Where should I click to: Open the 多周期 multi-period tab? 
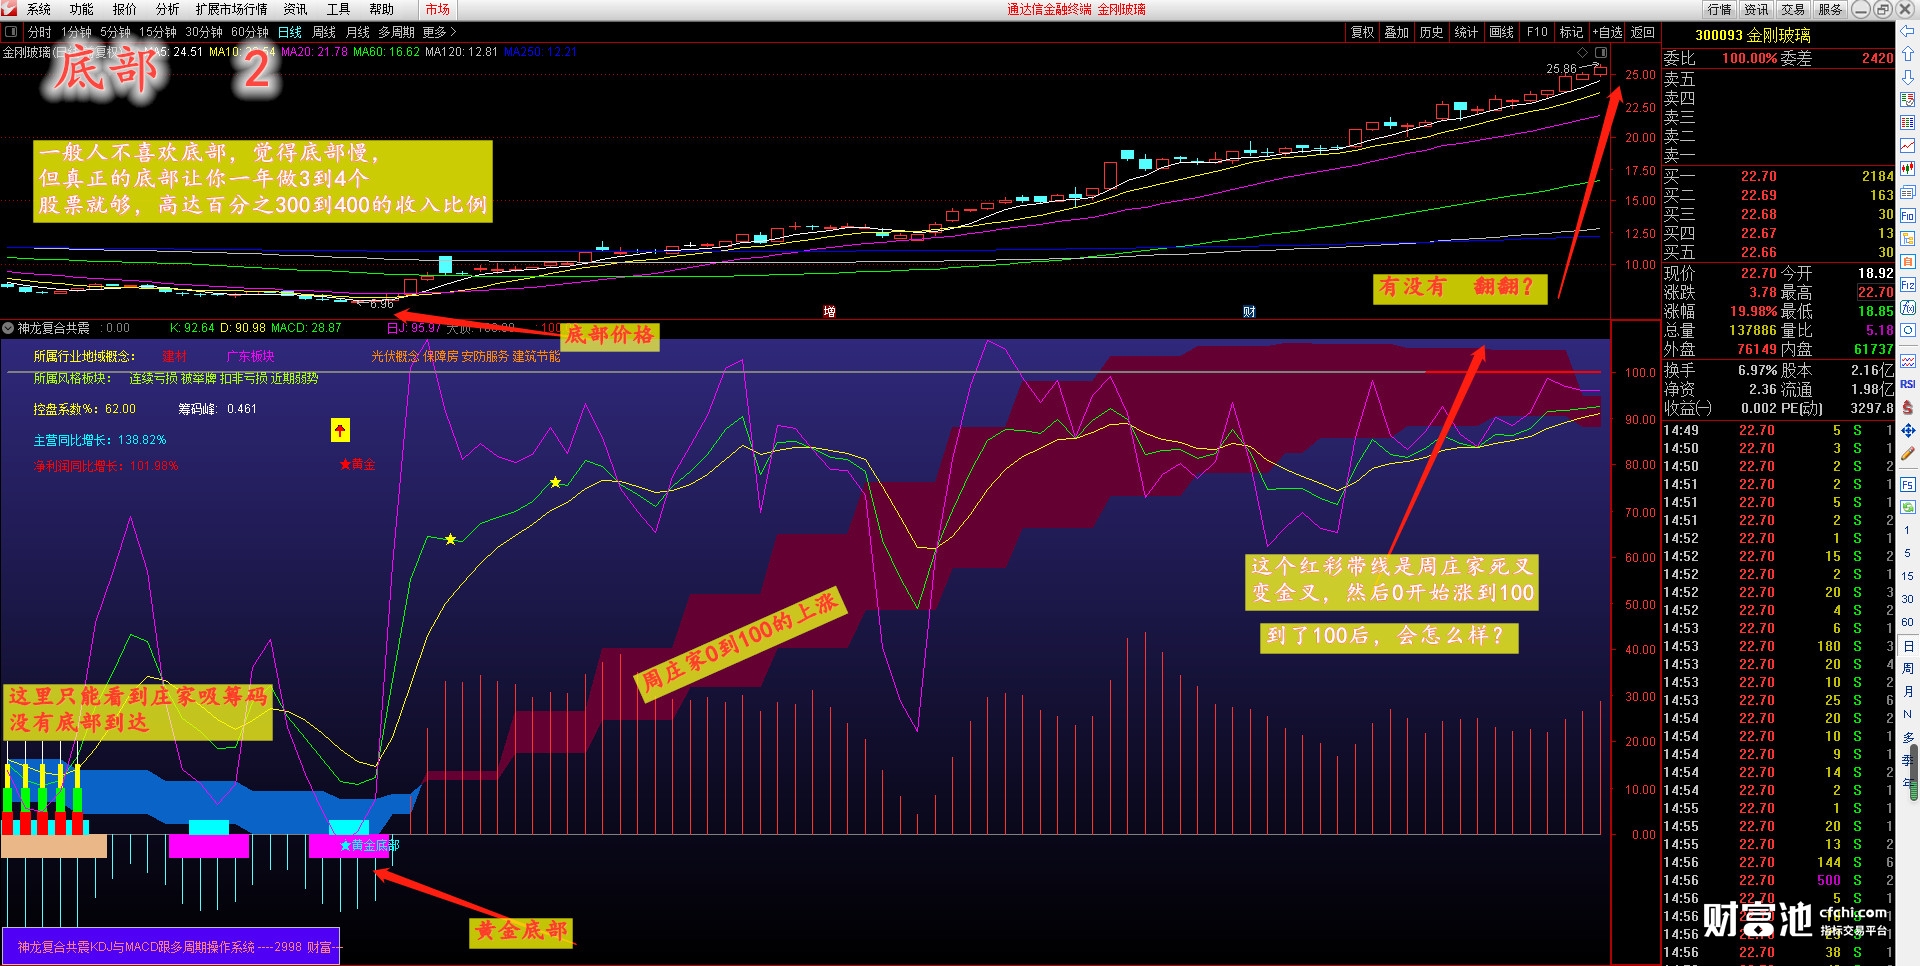397,32
